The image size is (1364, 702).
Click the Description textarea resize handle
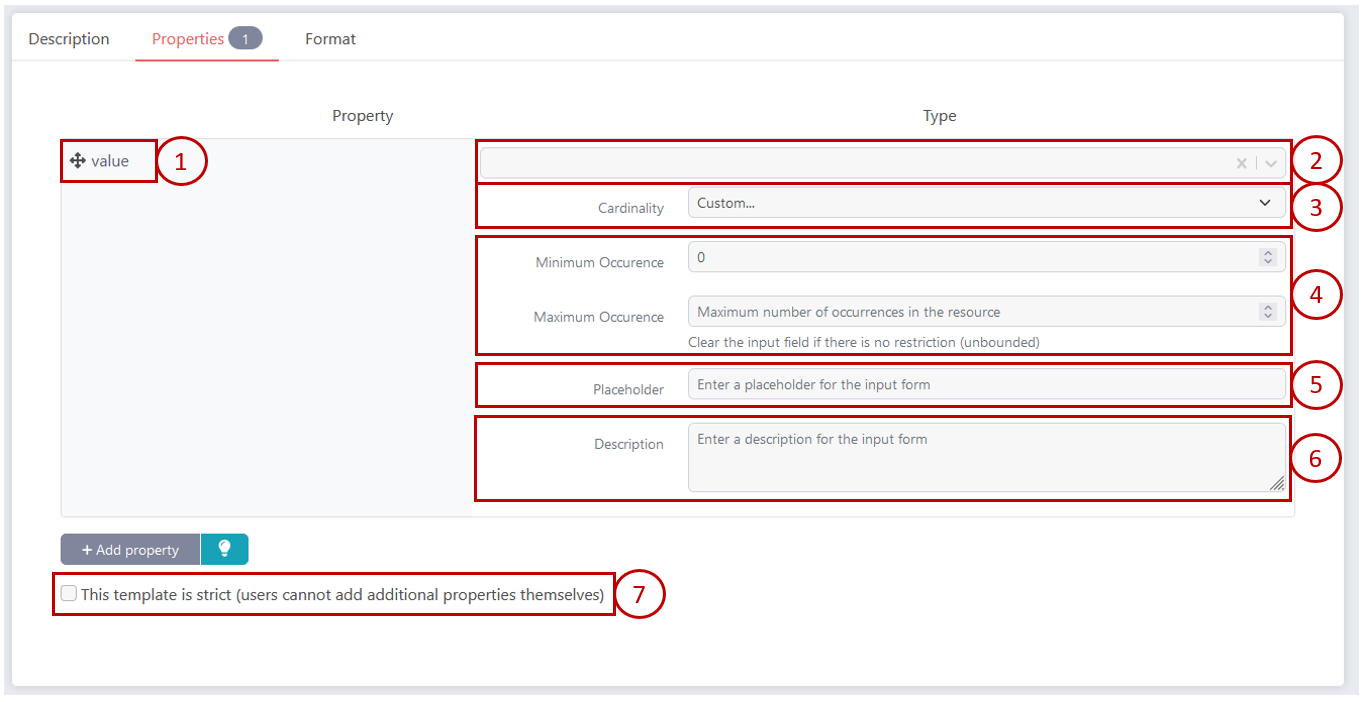[x=1277, y=483]
